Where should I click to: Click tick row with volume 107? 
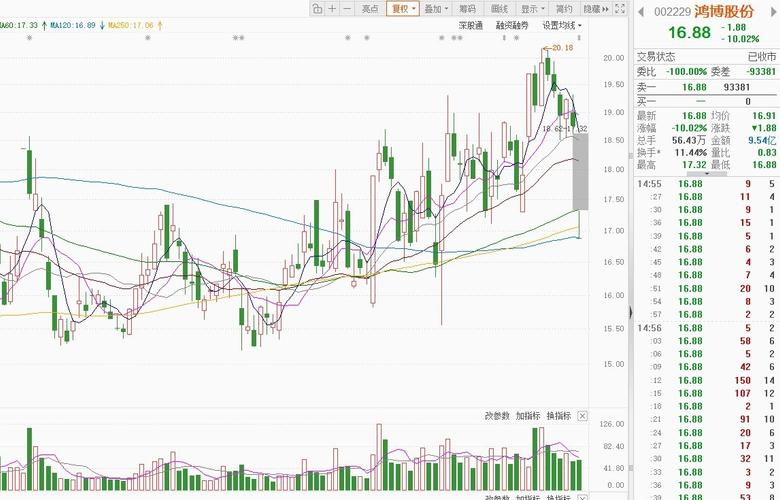click(707, 394)
